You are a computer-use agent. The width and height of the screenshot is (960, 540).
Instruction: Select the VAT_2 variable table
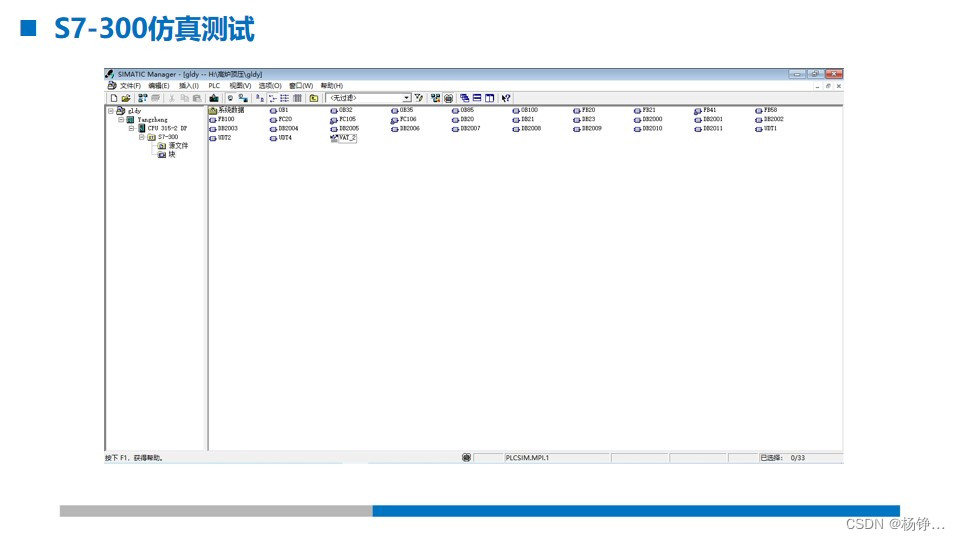[x=343, y=138]
